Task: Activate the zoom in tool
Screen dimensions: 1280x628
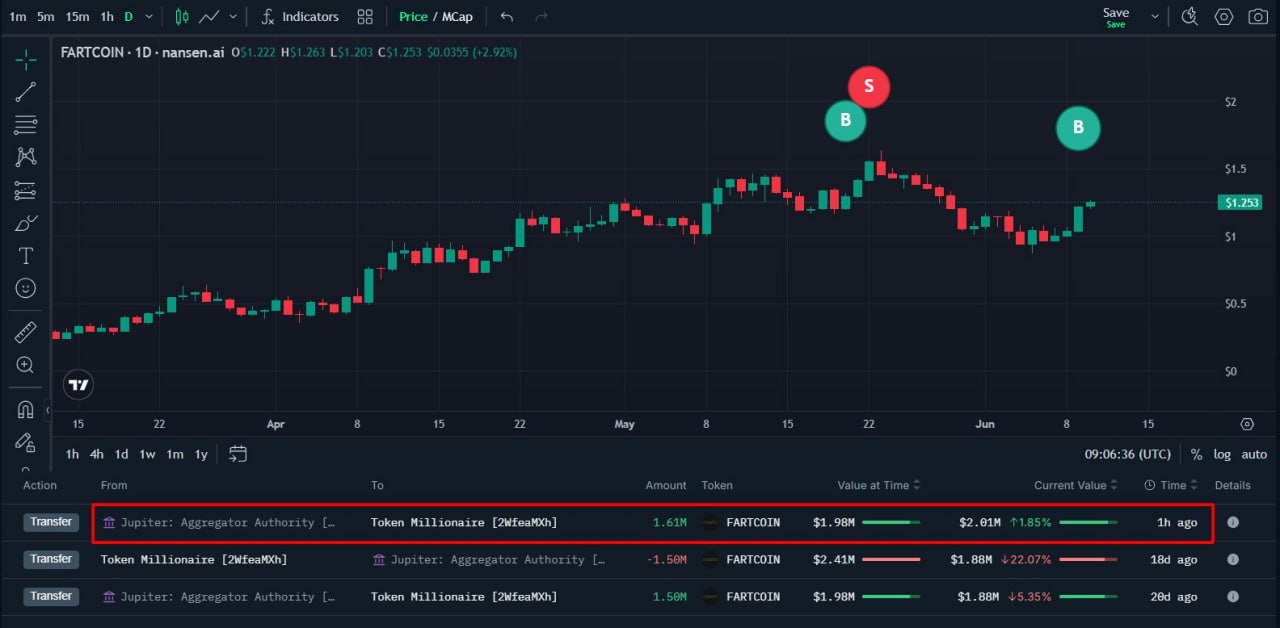Action: click(26, 365)
